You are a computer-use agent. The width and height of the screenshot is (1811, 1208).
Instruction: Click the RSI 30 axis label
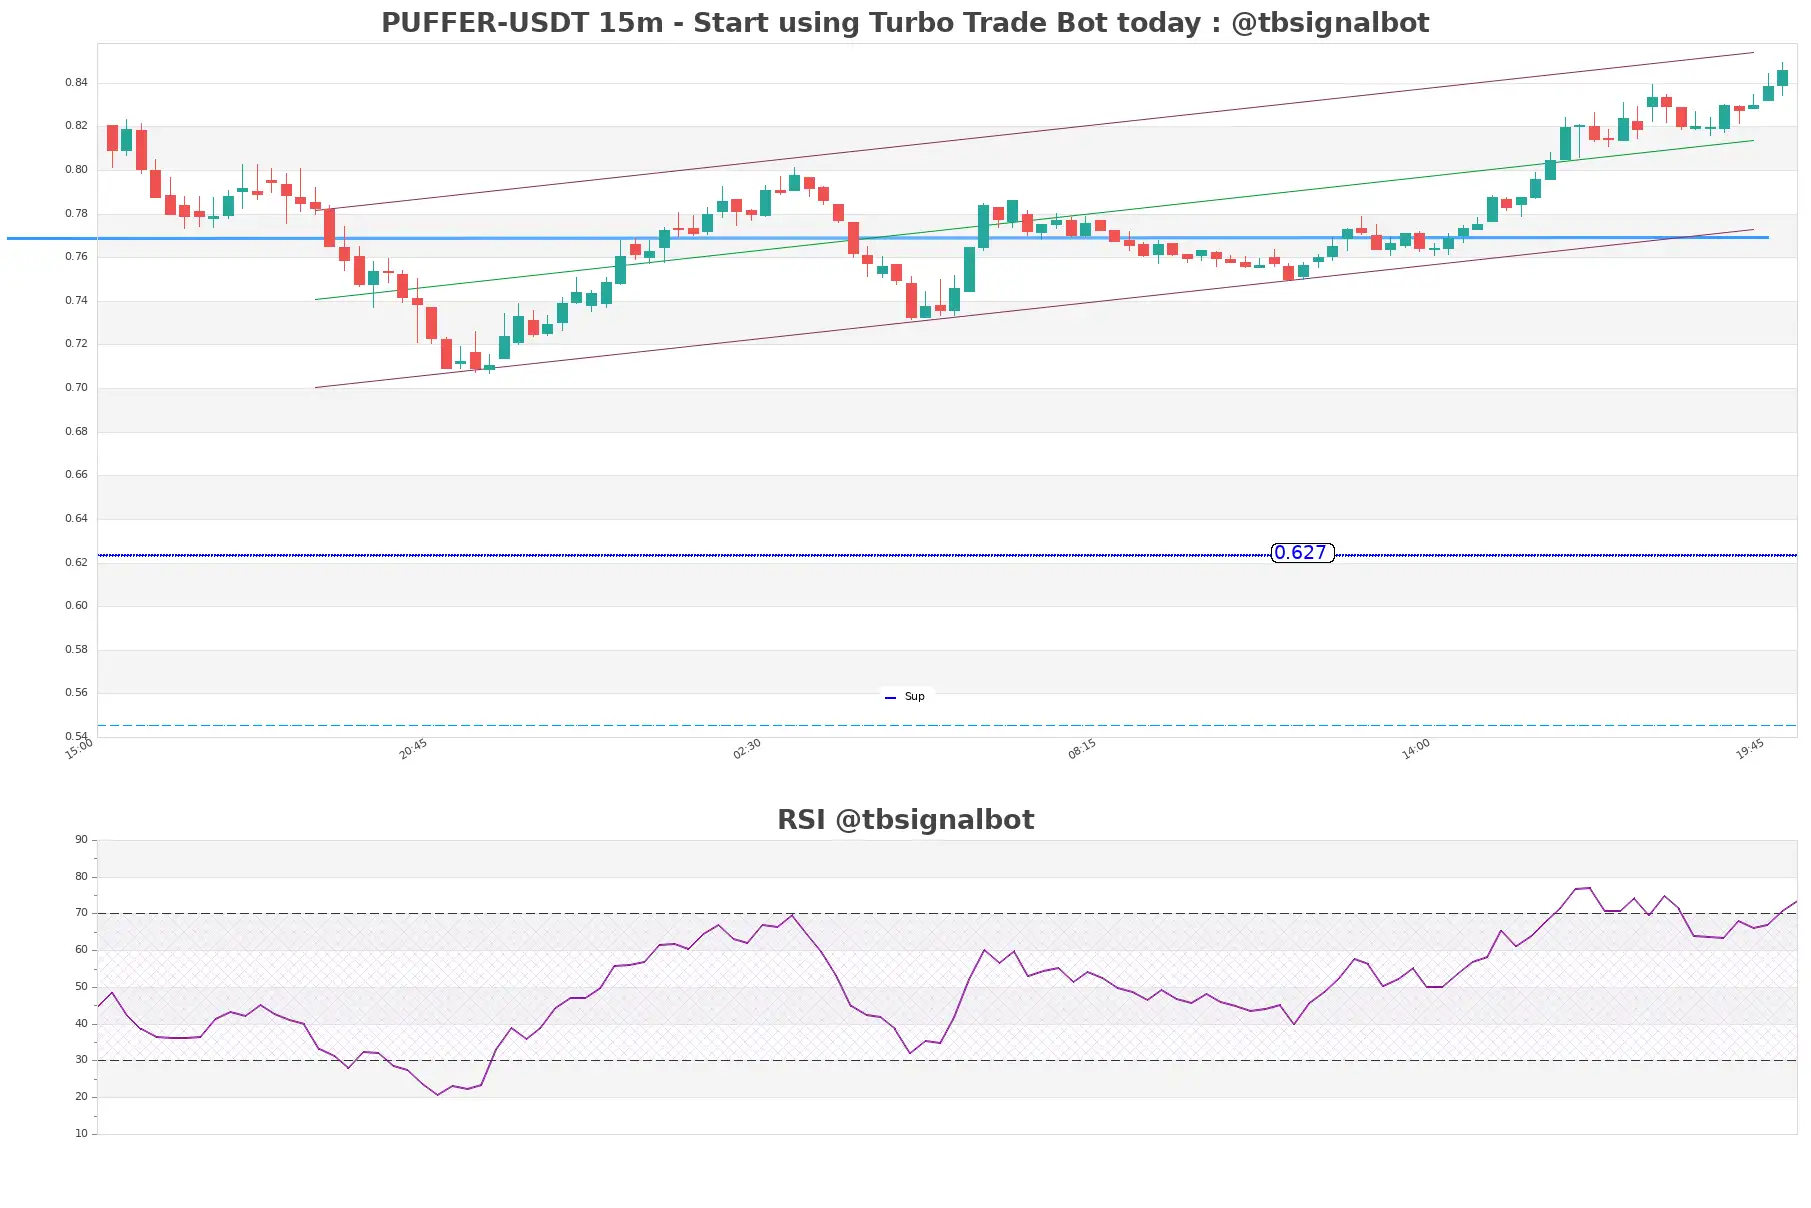click(x=81, y=1059)
